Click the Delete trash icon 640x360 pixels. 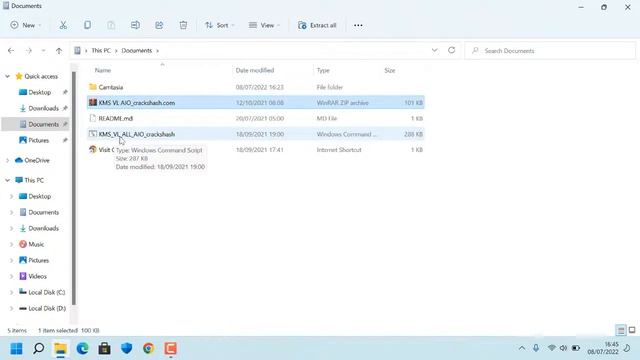(183, 25)
